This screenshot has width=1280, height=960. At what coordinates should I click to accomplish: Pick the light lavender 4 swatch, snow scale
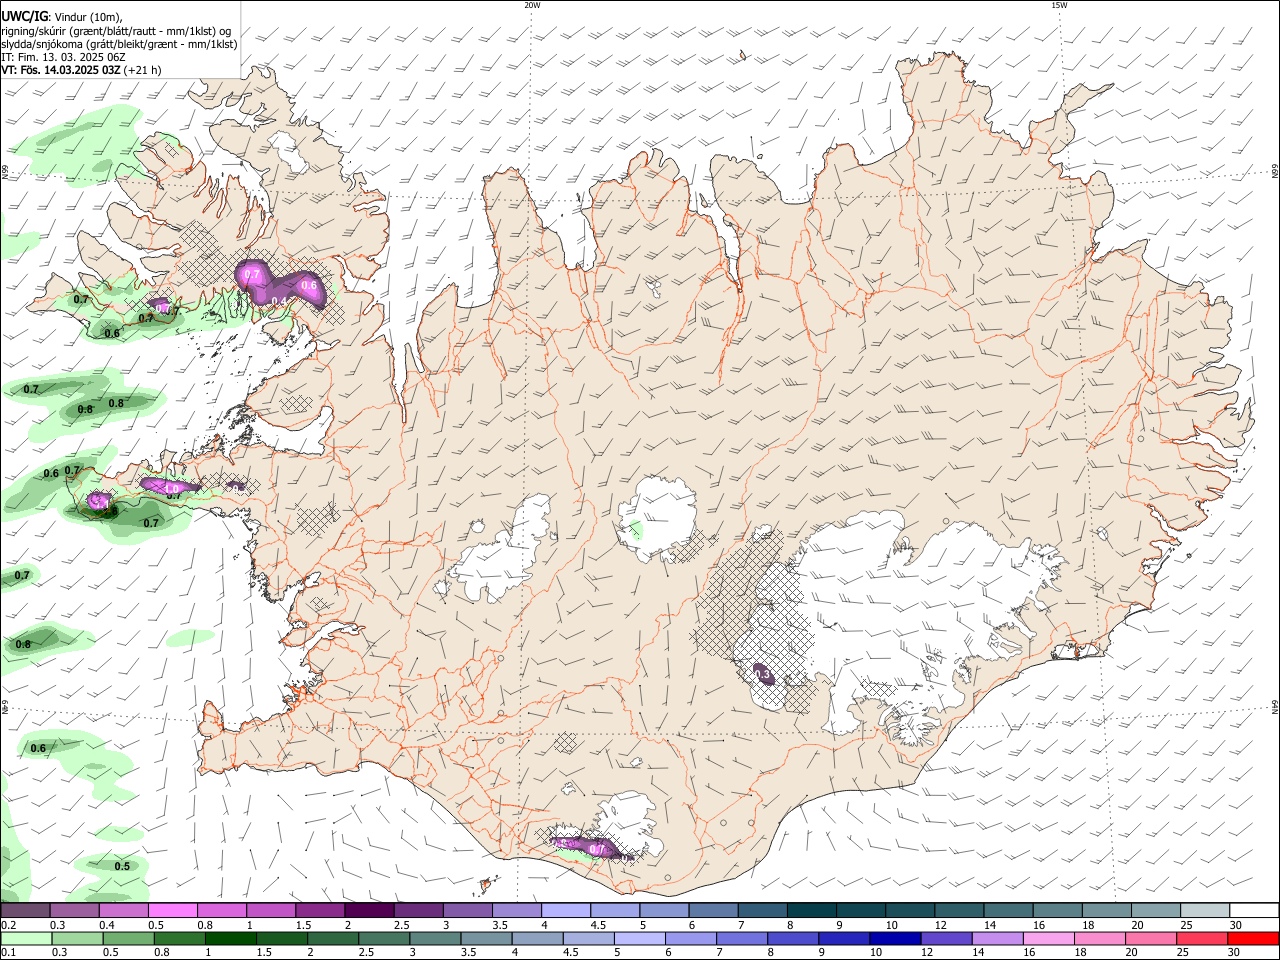566,910
